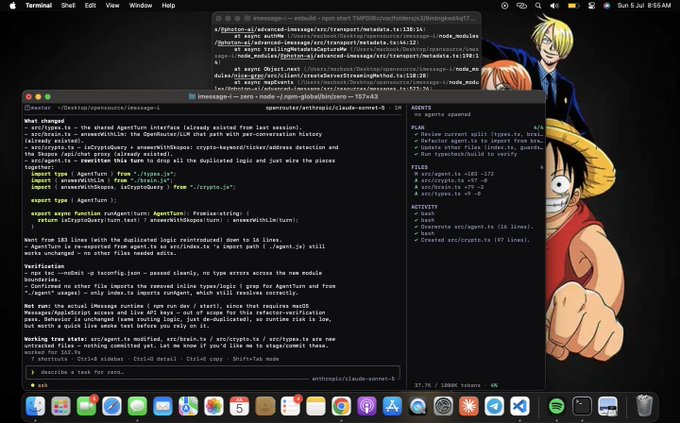Click the 'describe a task for zero…' prompt field

pos(213,372)
